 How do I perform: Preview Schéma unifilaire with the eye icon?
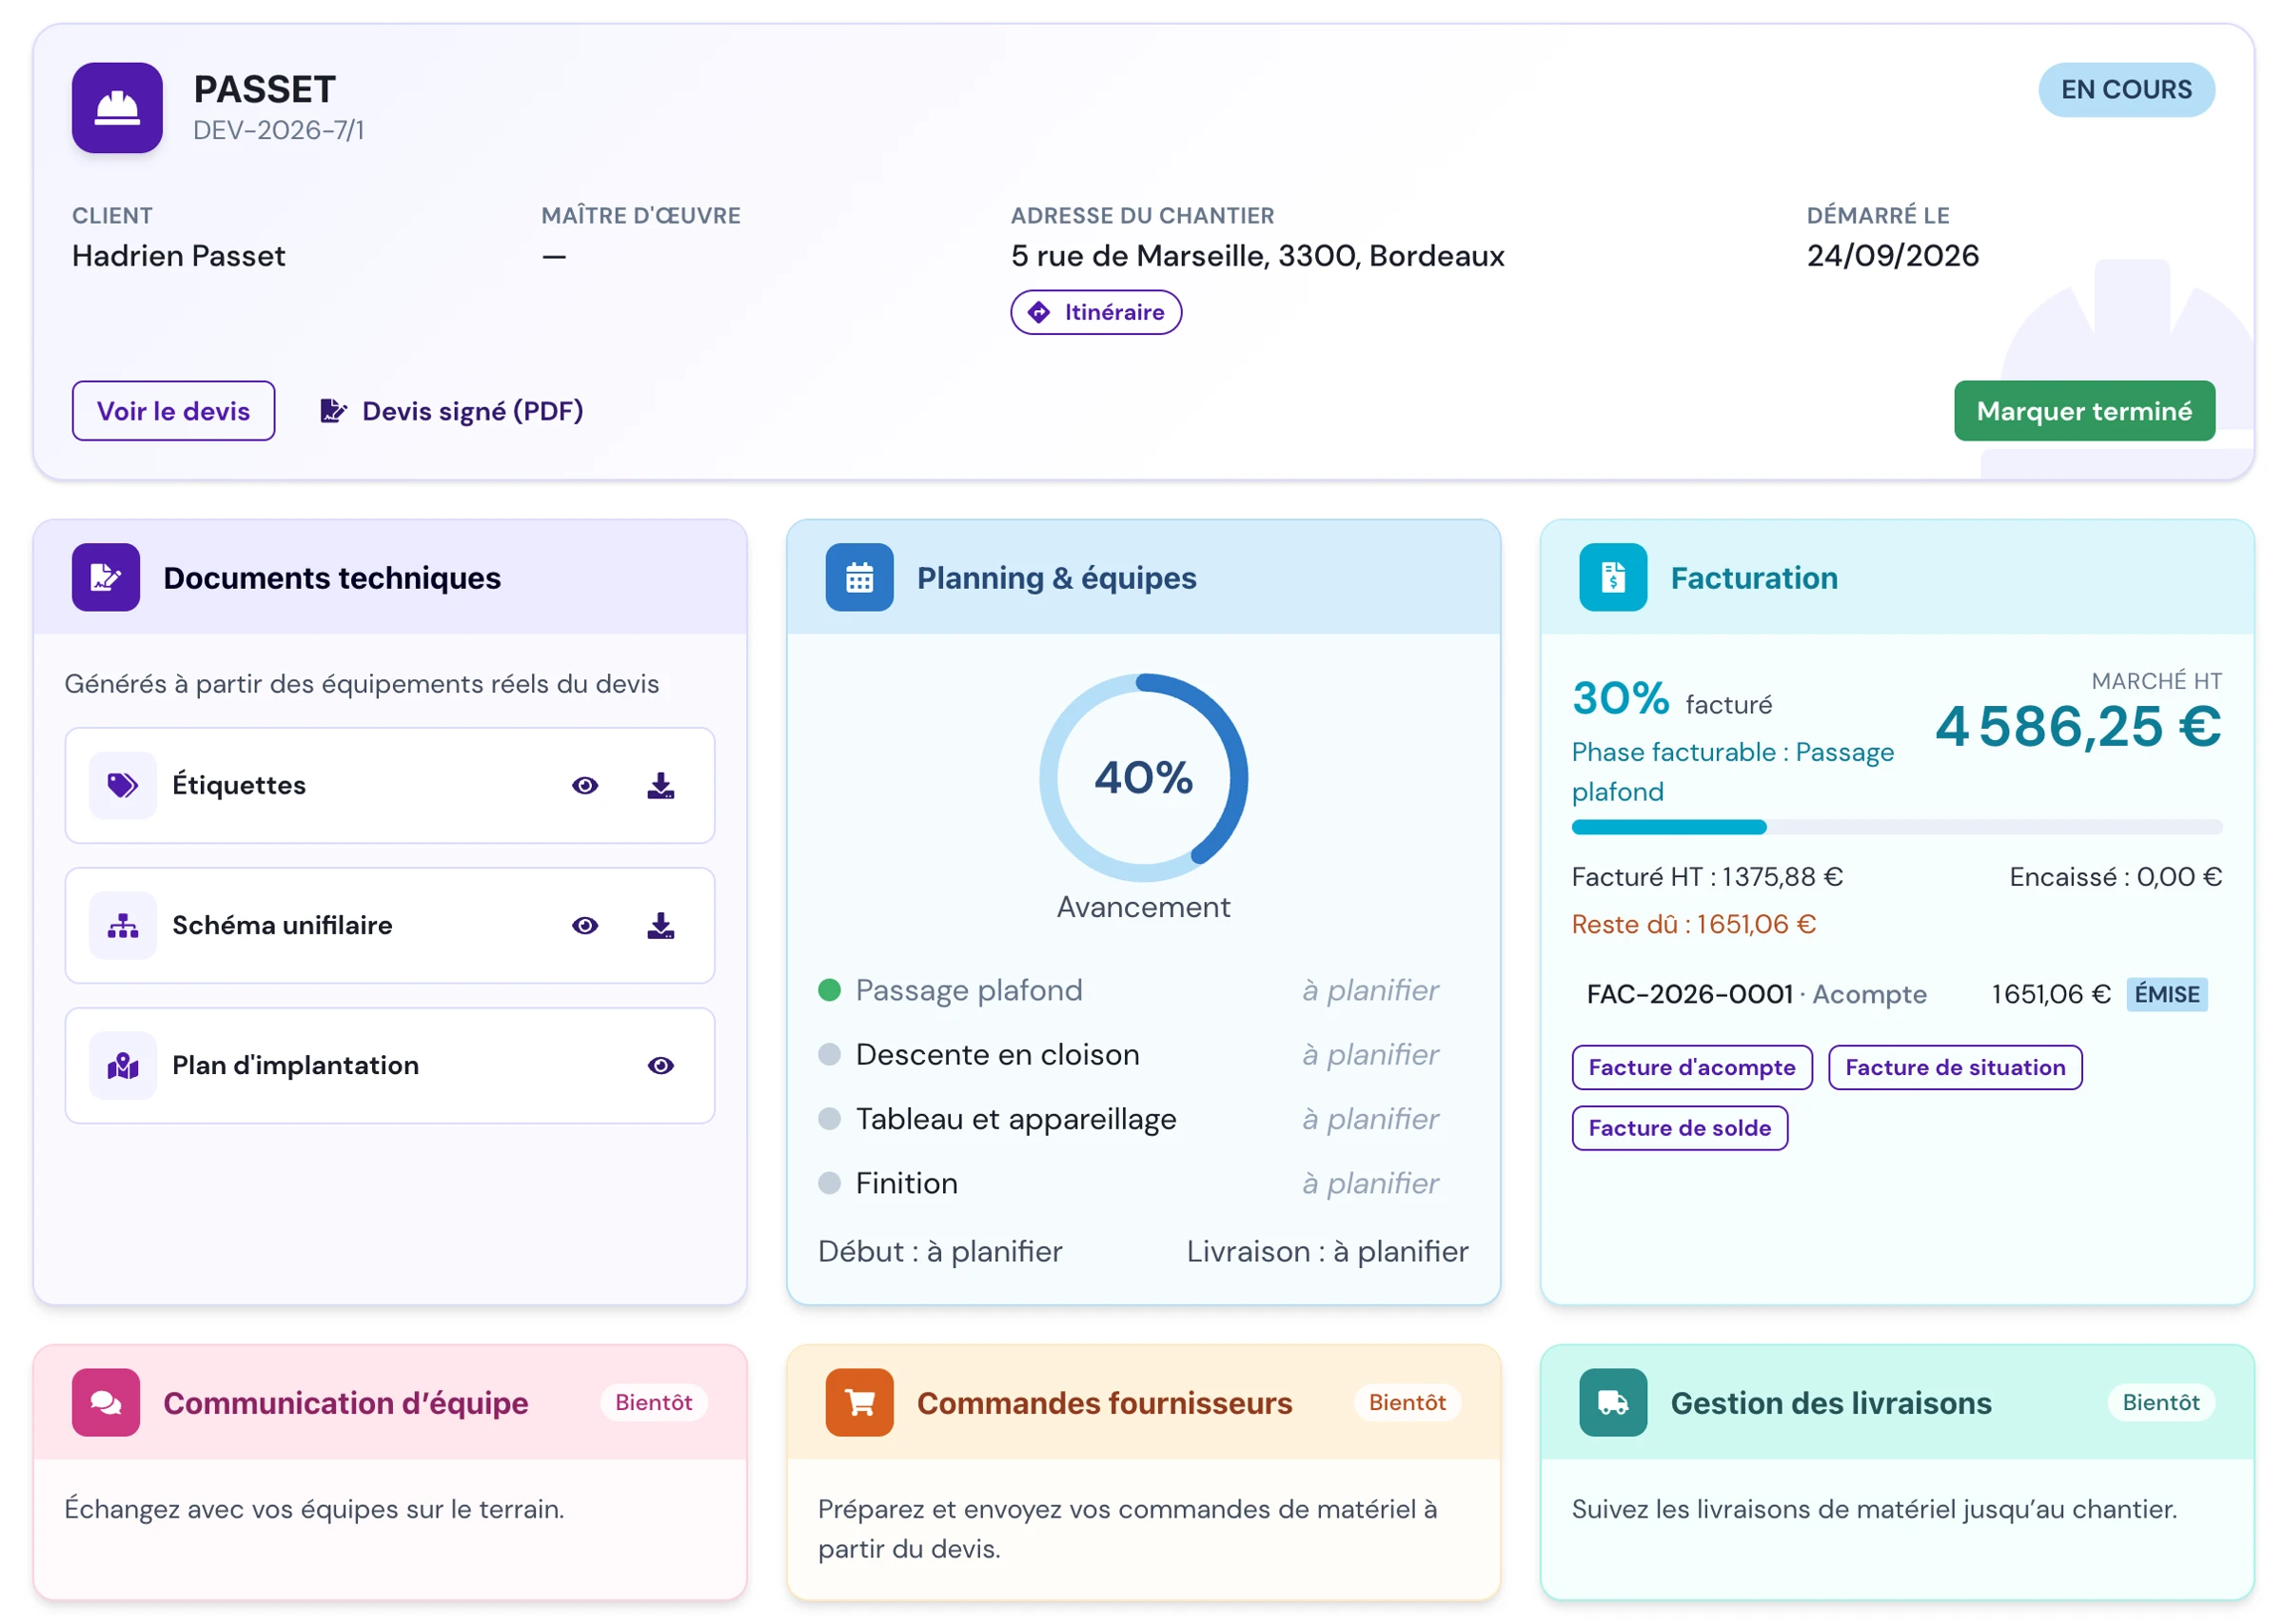pos(585,925)
